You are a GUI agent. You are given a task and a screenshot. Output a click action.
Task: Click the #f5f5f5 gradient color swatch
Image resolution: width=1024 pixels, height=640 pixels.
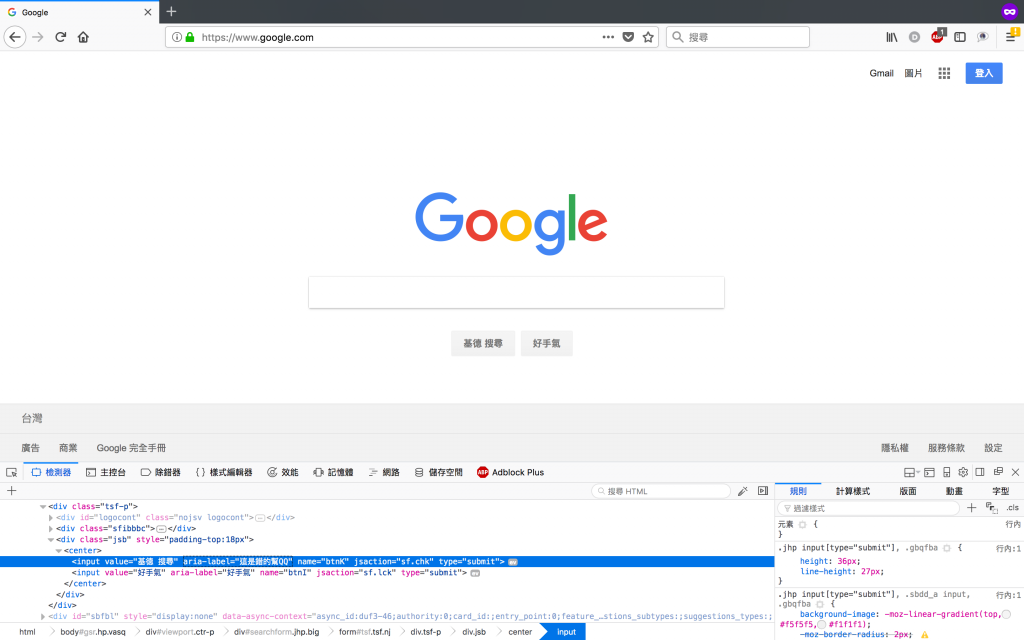pyautogui.click(x=1006, y=614)
